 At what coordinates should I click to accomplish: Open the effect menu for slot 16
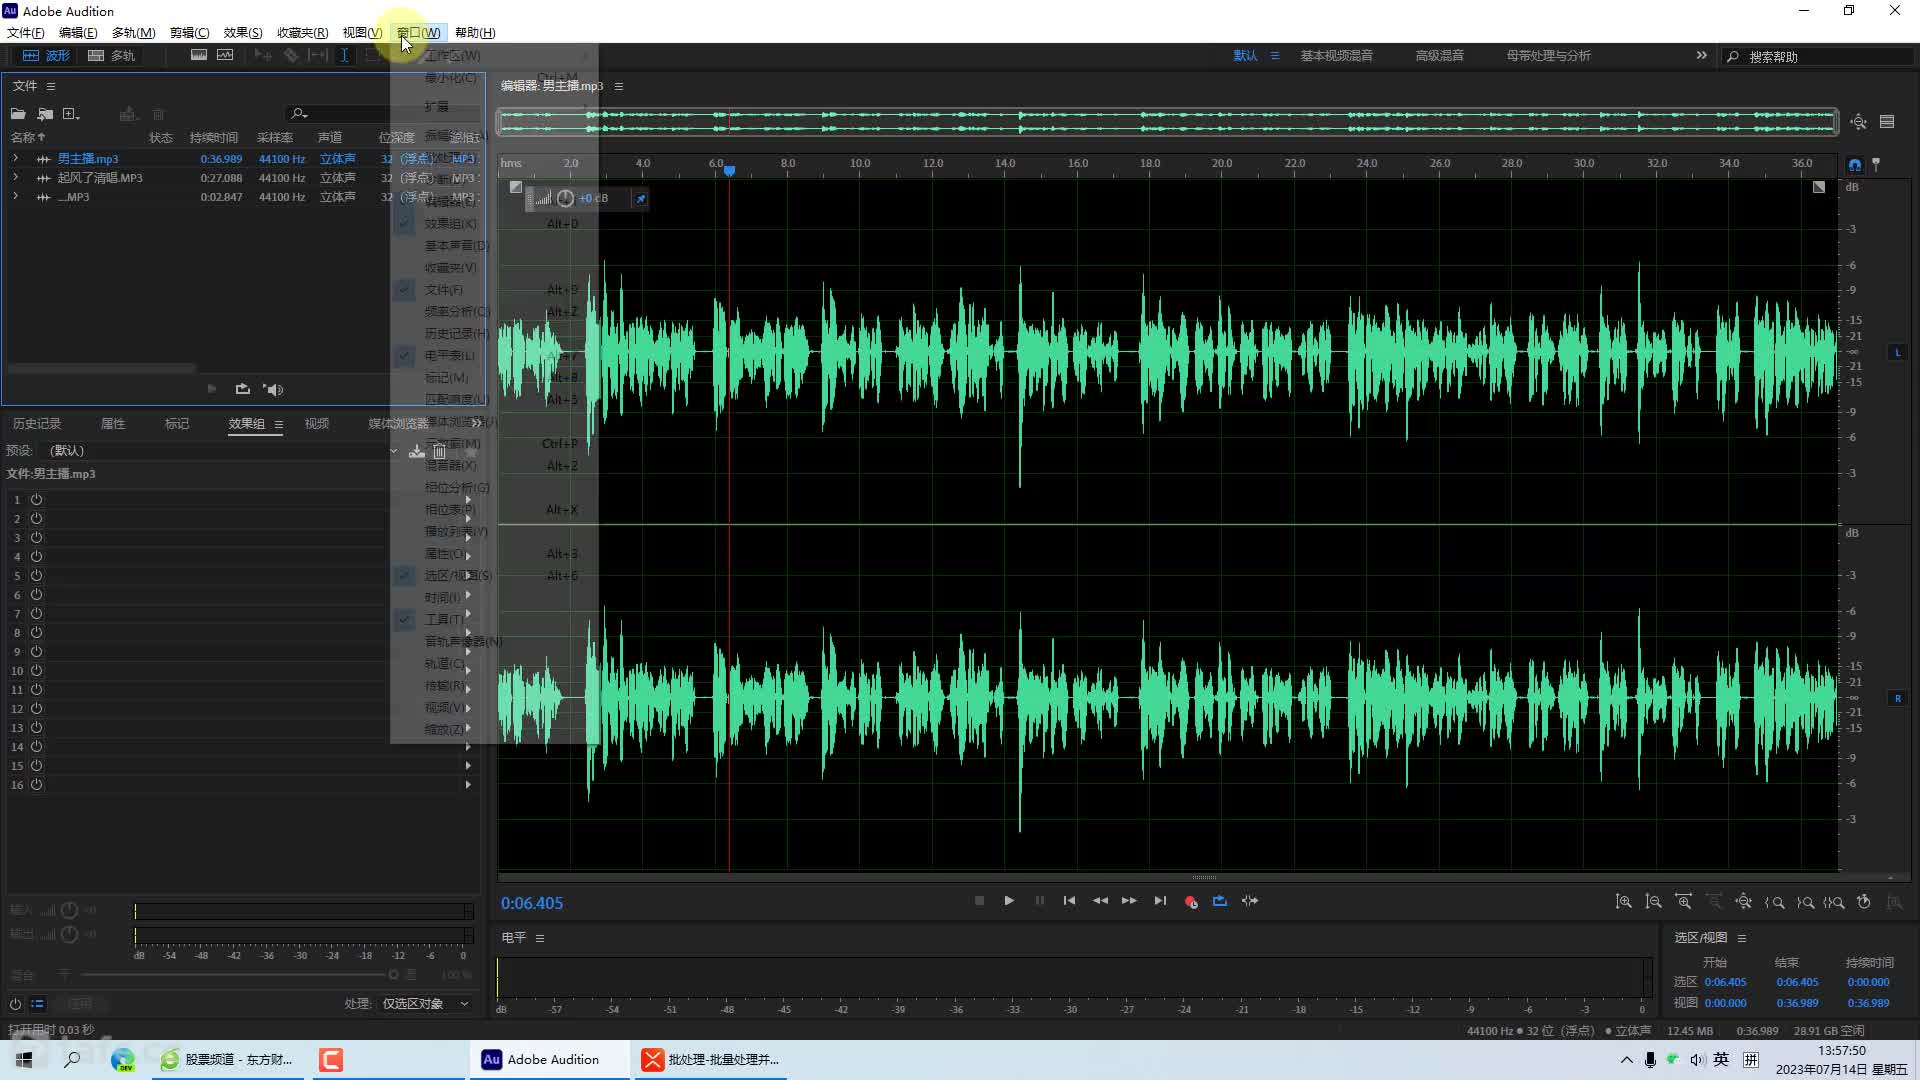pos(468,785)
